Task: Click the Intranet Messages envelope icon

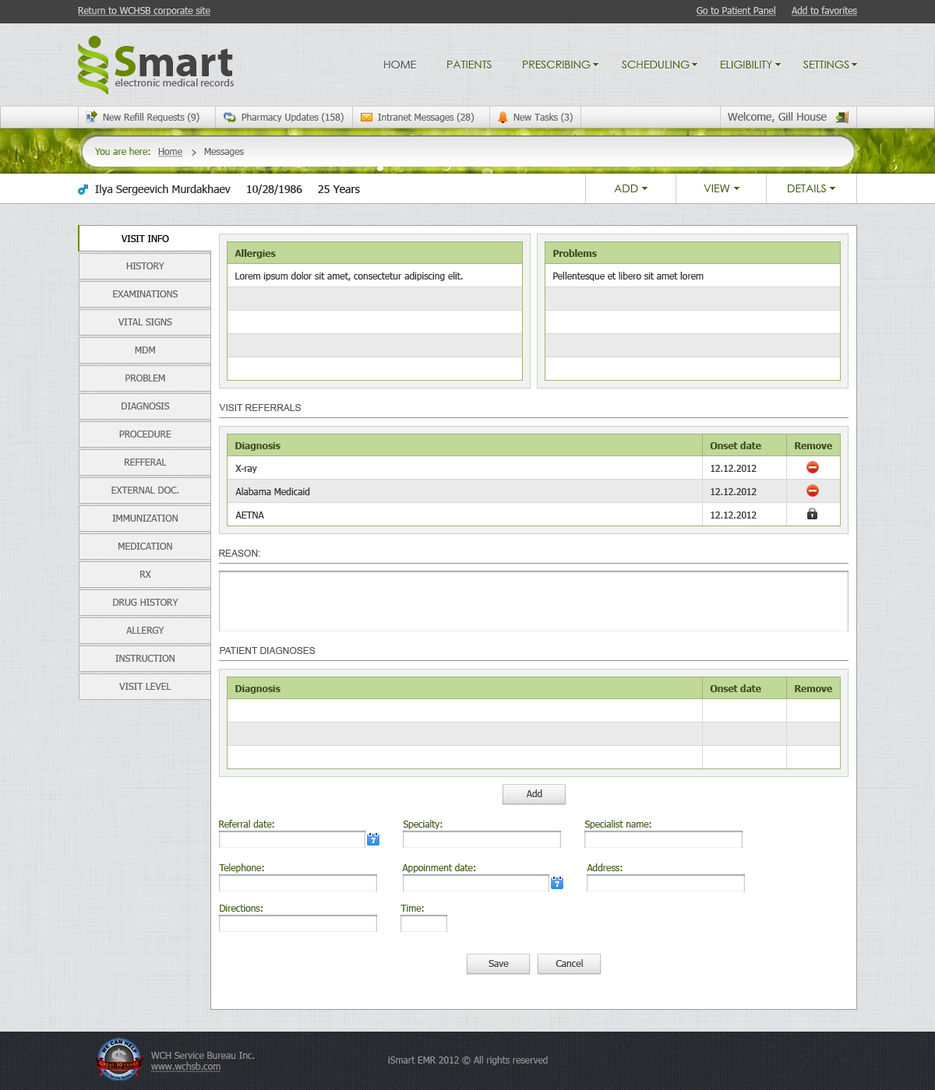Action: point(366,117)
